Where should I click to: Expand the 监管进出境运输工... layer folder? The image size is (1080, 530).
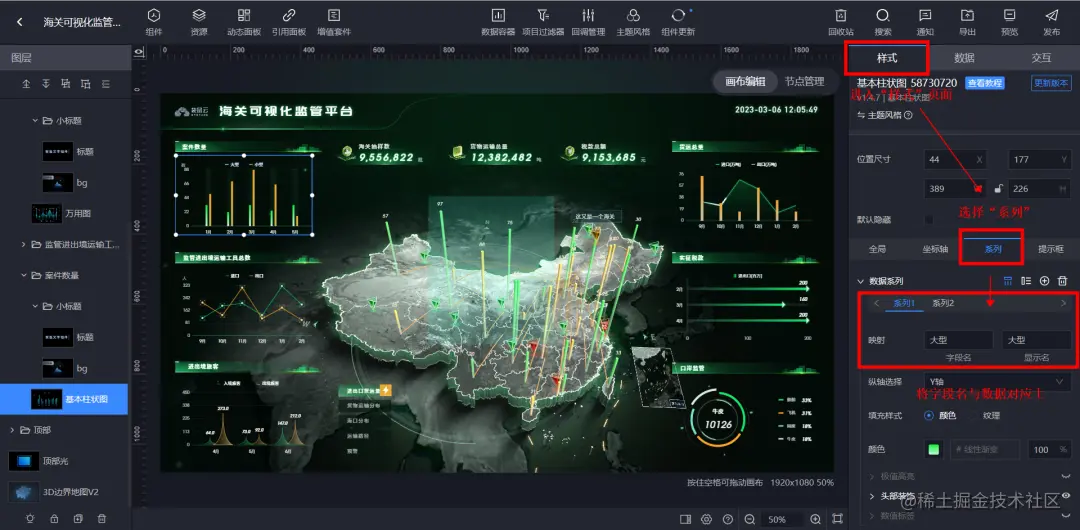pyautogui.click(x=23, y=244)
